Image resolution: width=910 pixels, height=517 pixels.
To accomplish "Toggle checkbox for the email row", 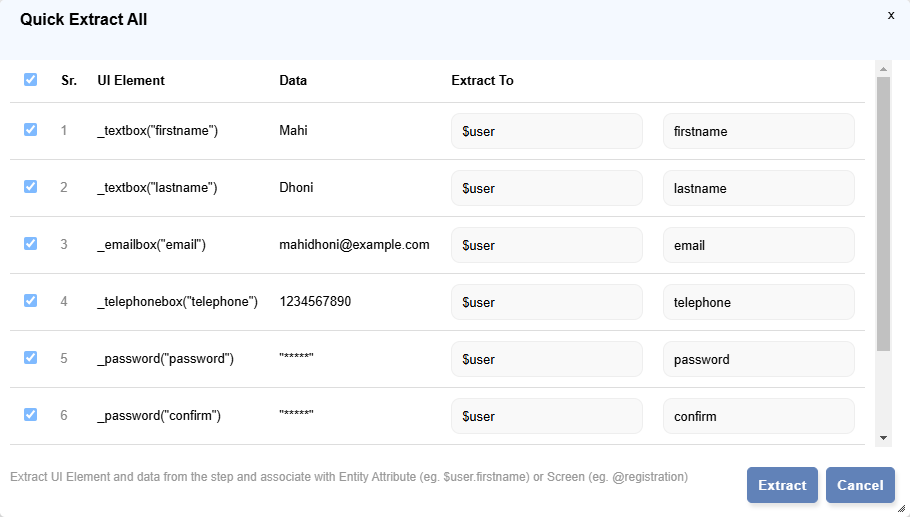I will click(x=30, y=244).
